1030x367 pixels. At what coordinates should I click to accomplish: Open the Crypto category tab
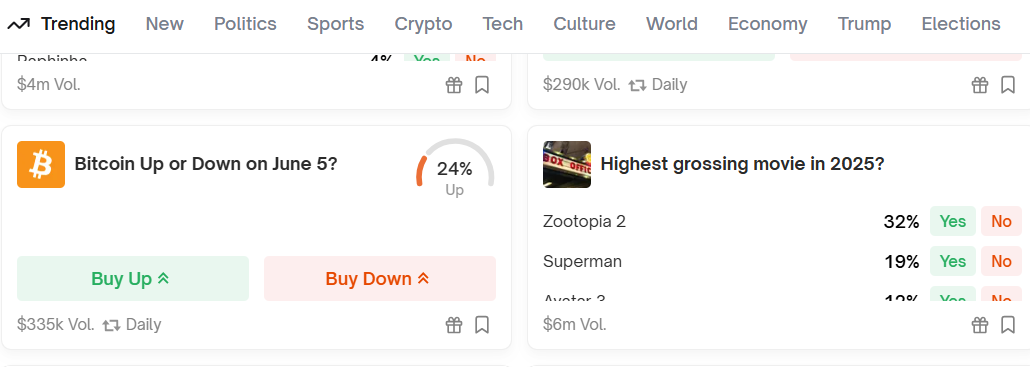(x=423, y=24)
